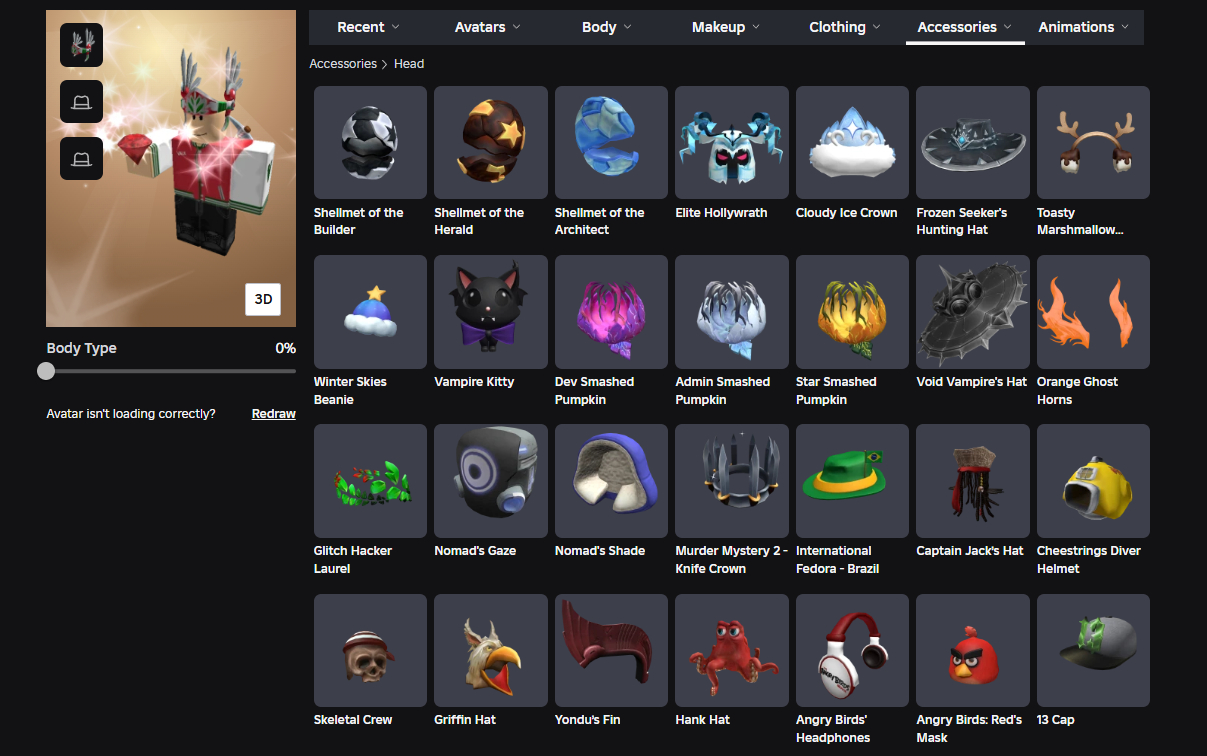The width and height of the screenshot is (1207, 756).
Task: Select Yondu's Fin accessory
Action: pos(611,651)
